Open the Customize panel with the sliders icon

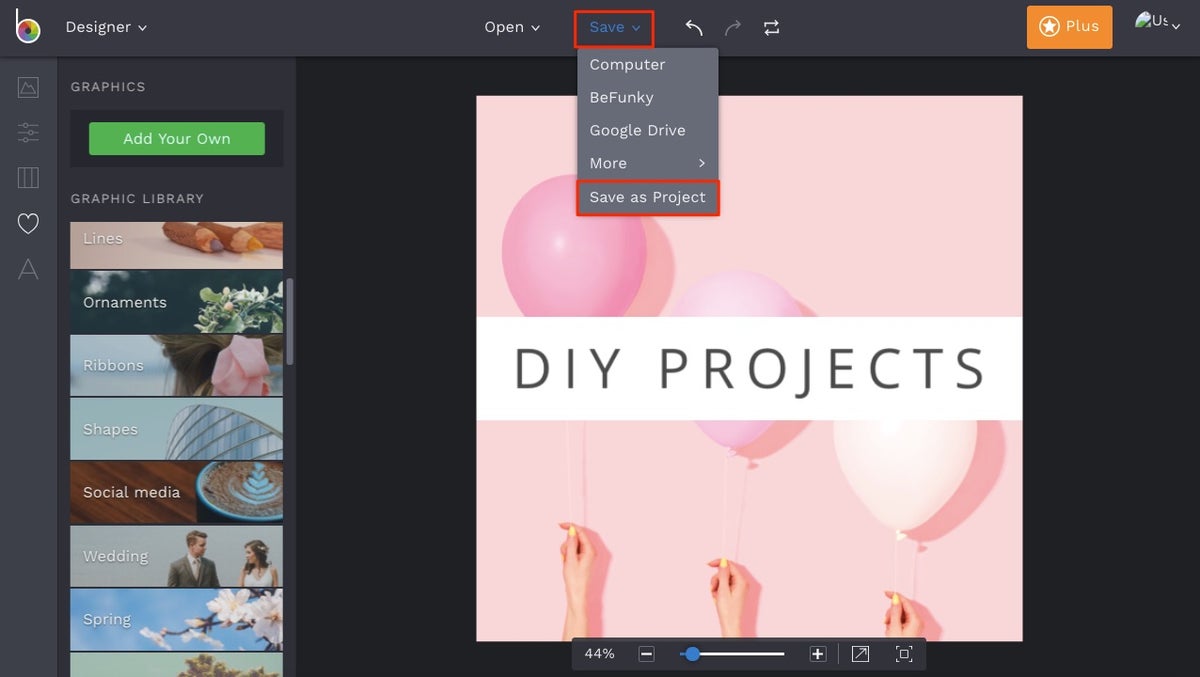[x=28, y=132]
